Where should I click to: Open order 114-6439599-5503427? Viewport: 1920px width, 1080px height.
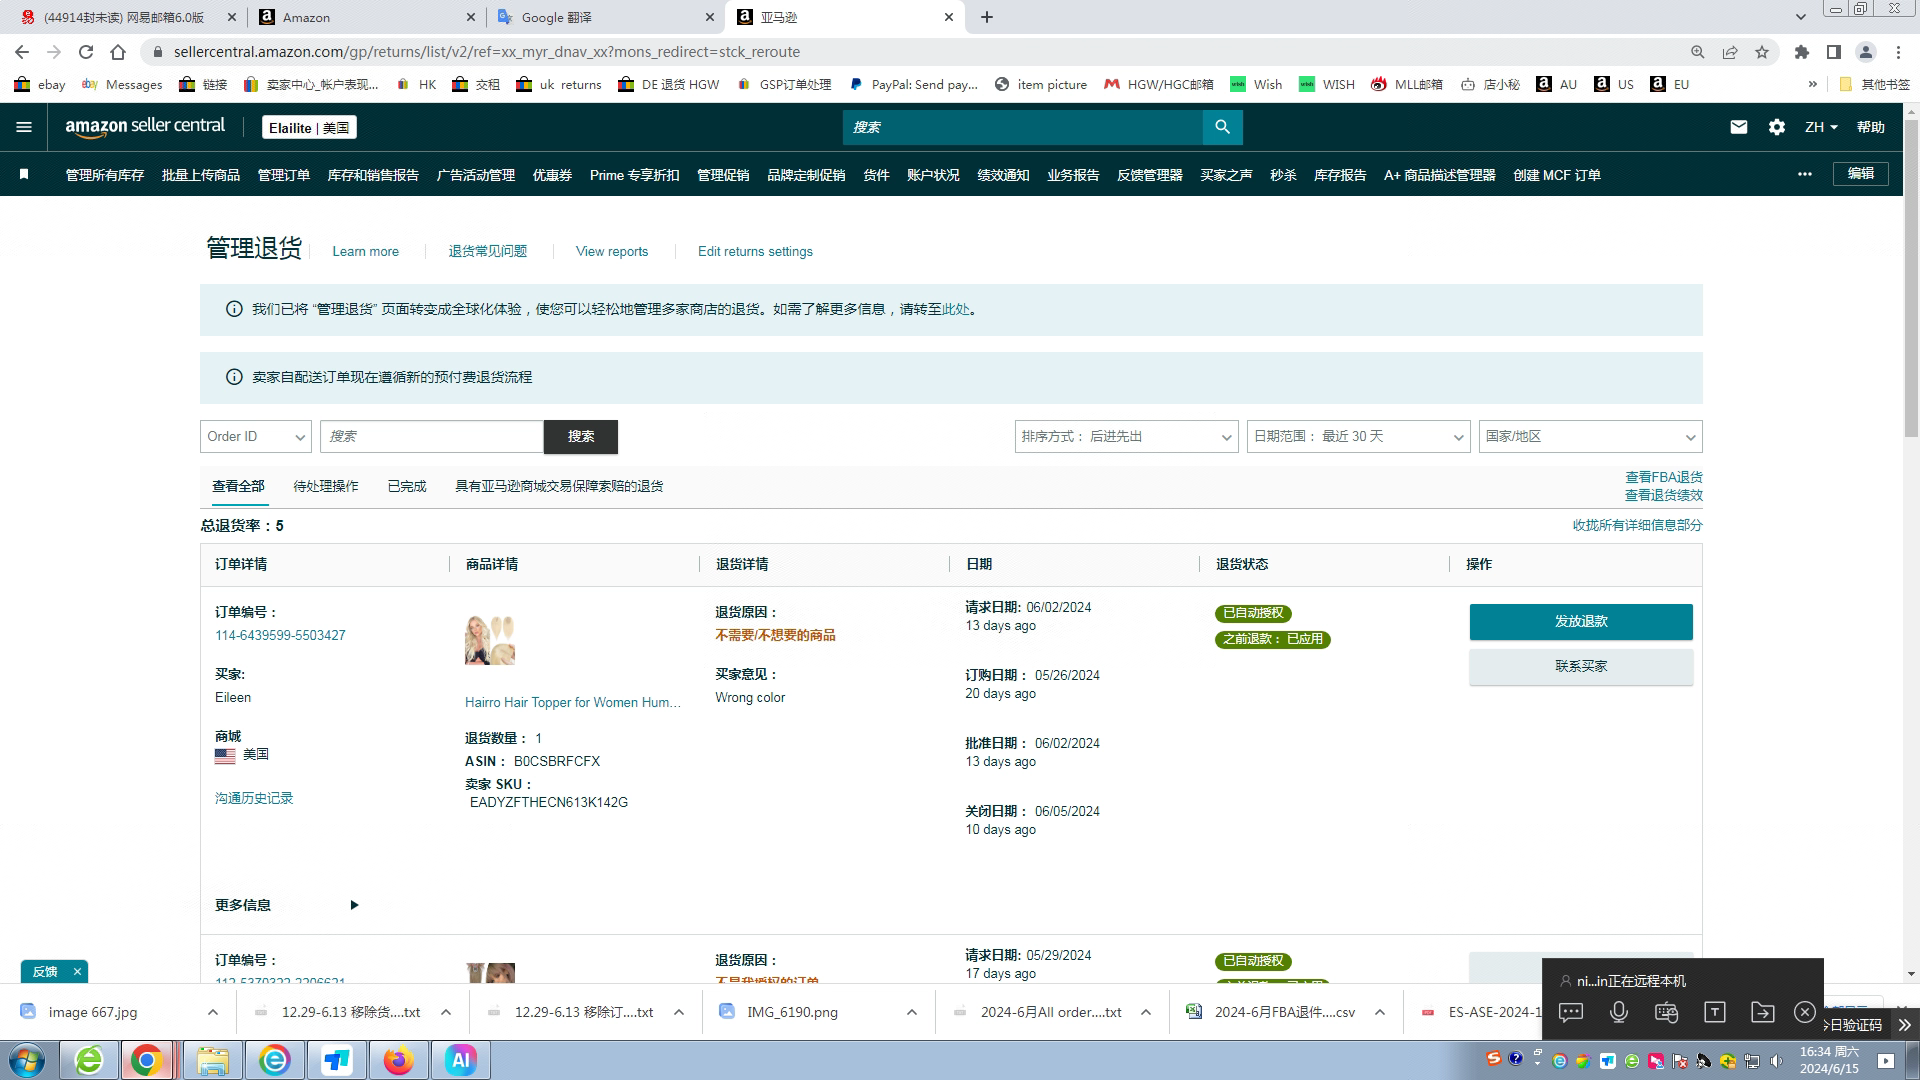point(280,635)
